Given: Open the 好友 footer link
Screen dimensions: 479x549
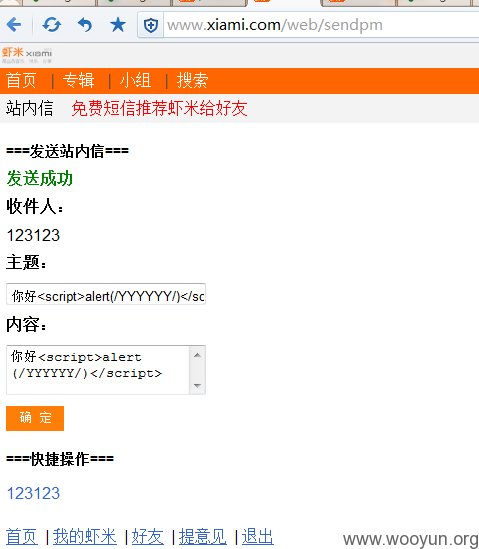Looking at the screenshot, I should click(147, 537).
